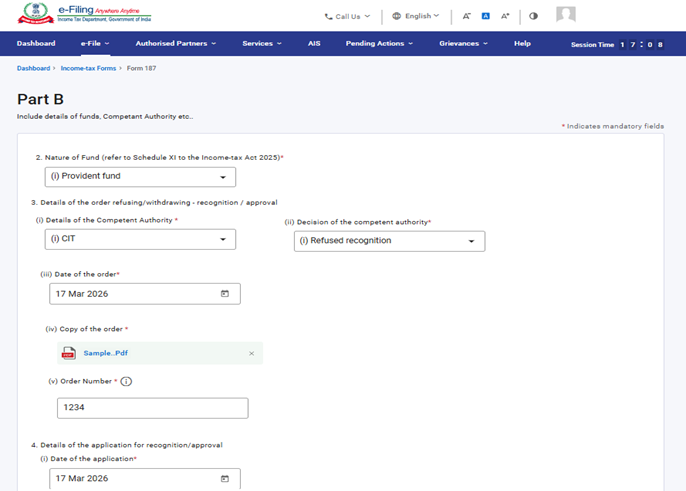Toggle the high contrast mode icon
The width and height of the screenshot is (686, 491).
(x=533, y=16)
